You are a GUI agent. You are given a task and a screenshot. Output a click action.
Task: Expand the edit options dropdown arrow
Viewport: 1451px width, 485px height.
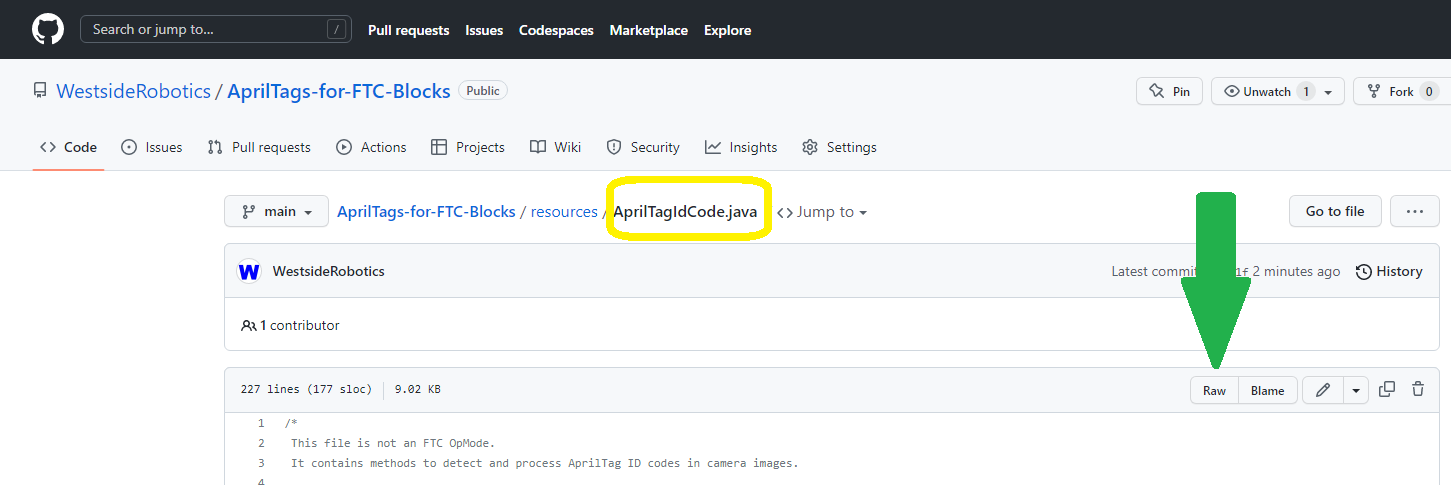coord(1356,390)
